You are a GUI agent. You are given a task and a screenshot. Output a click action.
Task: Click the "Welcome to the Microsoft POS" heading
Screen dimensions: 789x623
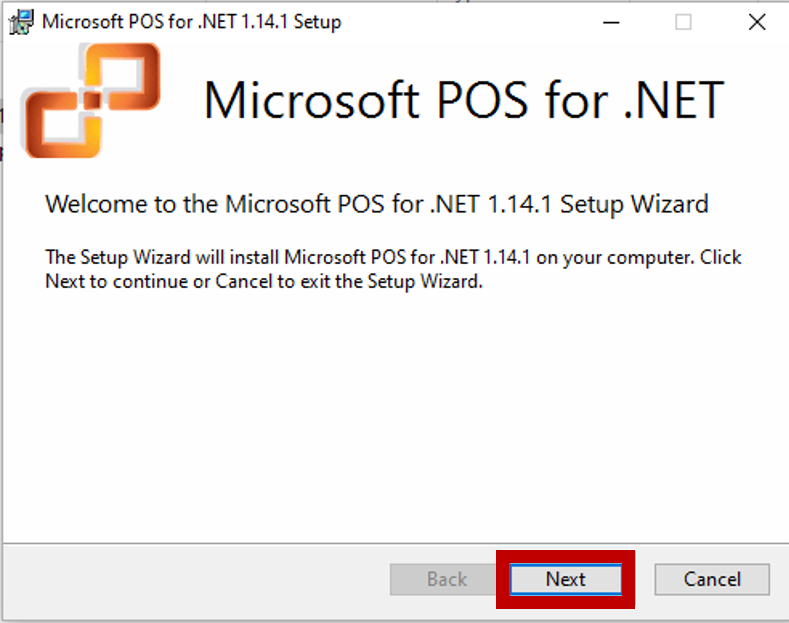click(376, 205)
